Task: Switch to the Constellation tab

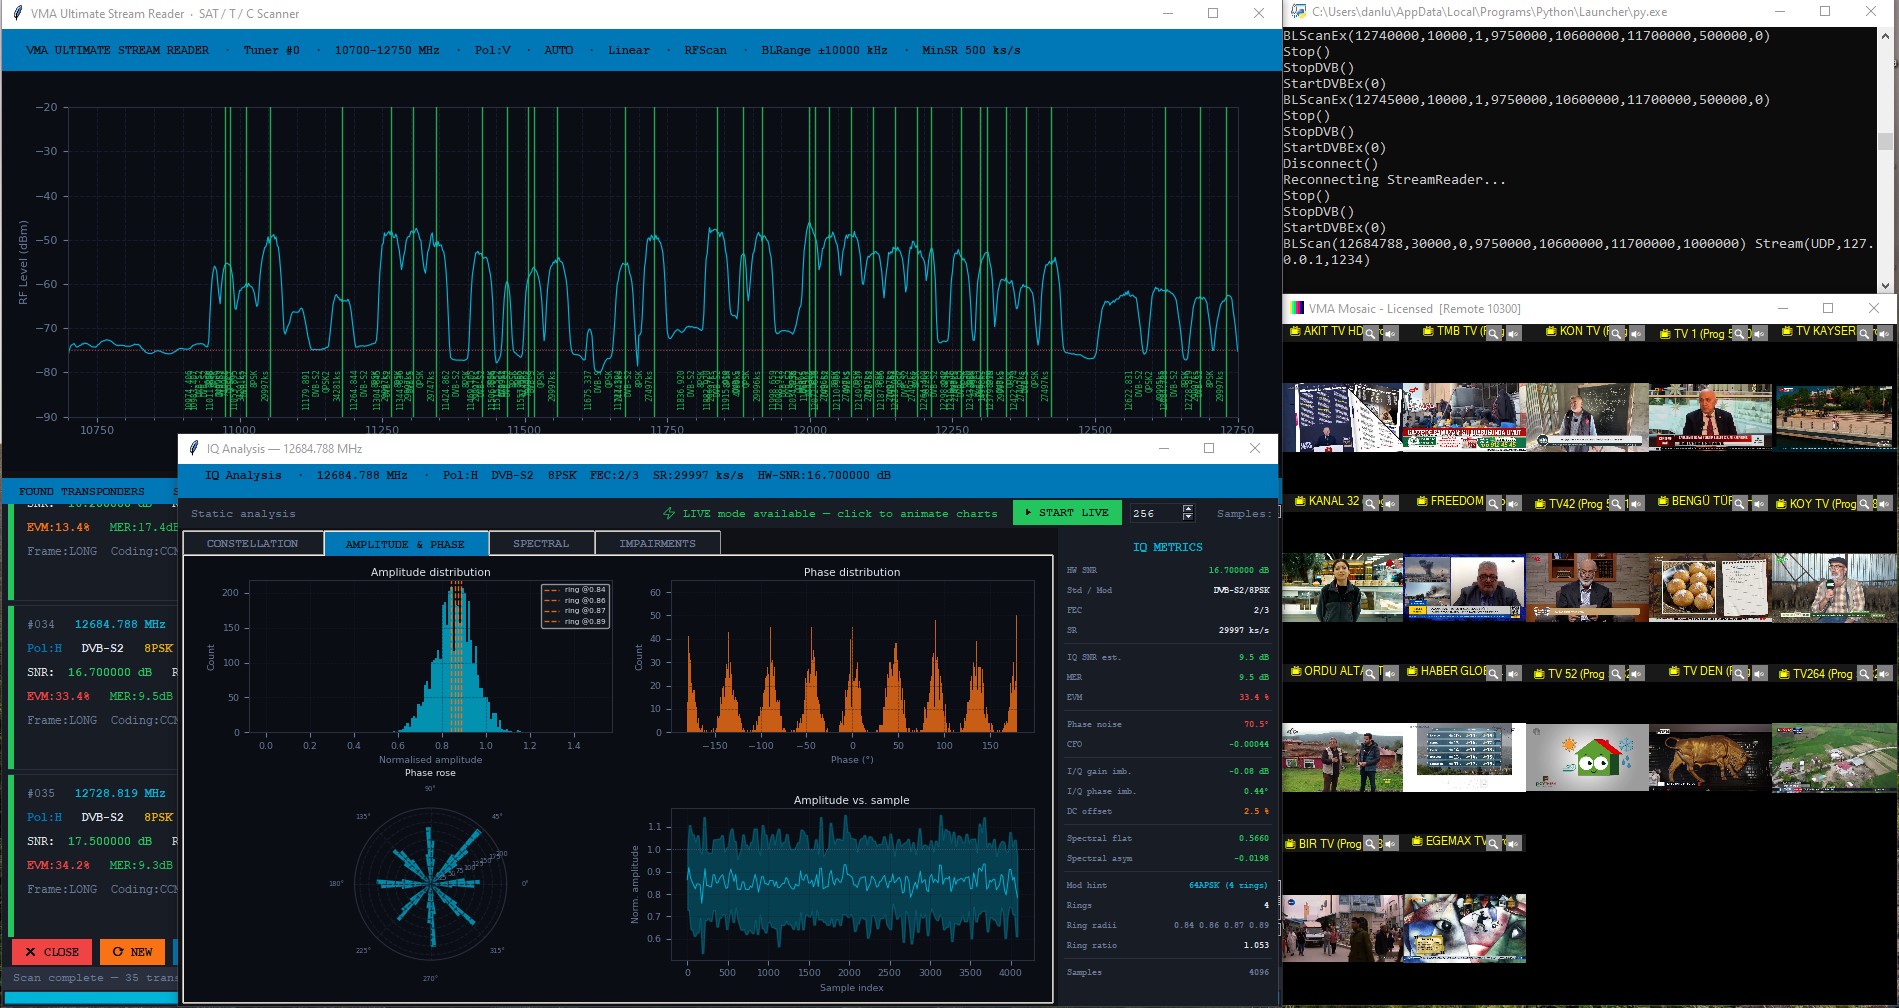Action: pyautogui.click(x=253, y=543)
